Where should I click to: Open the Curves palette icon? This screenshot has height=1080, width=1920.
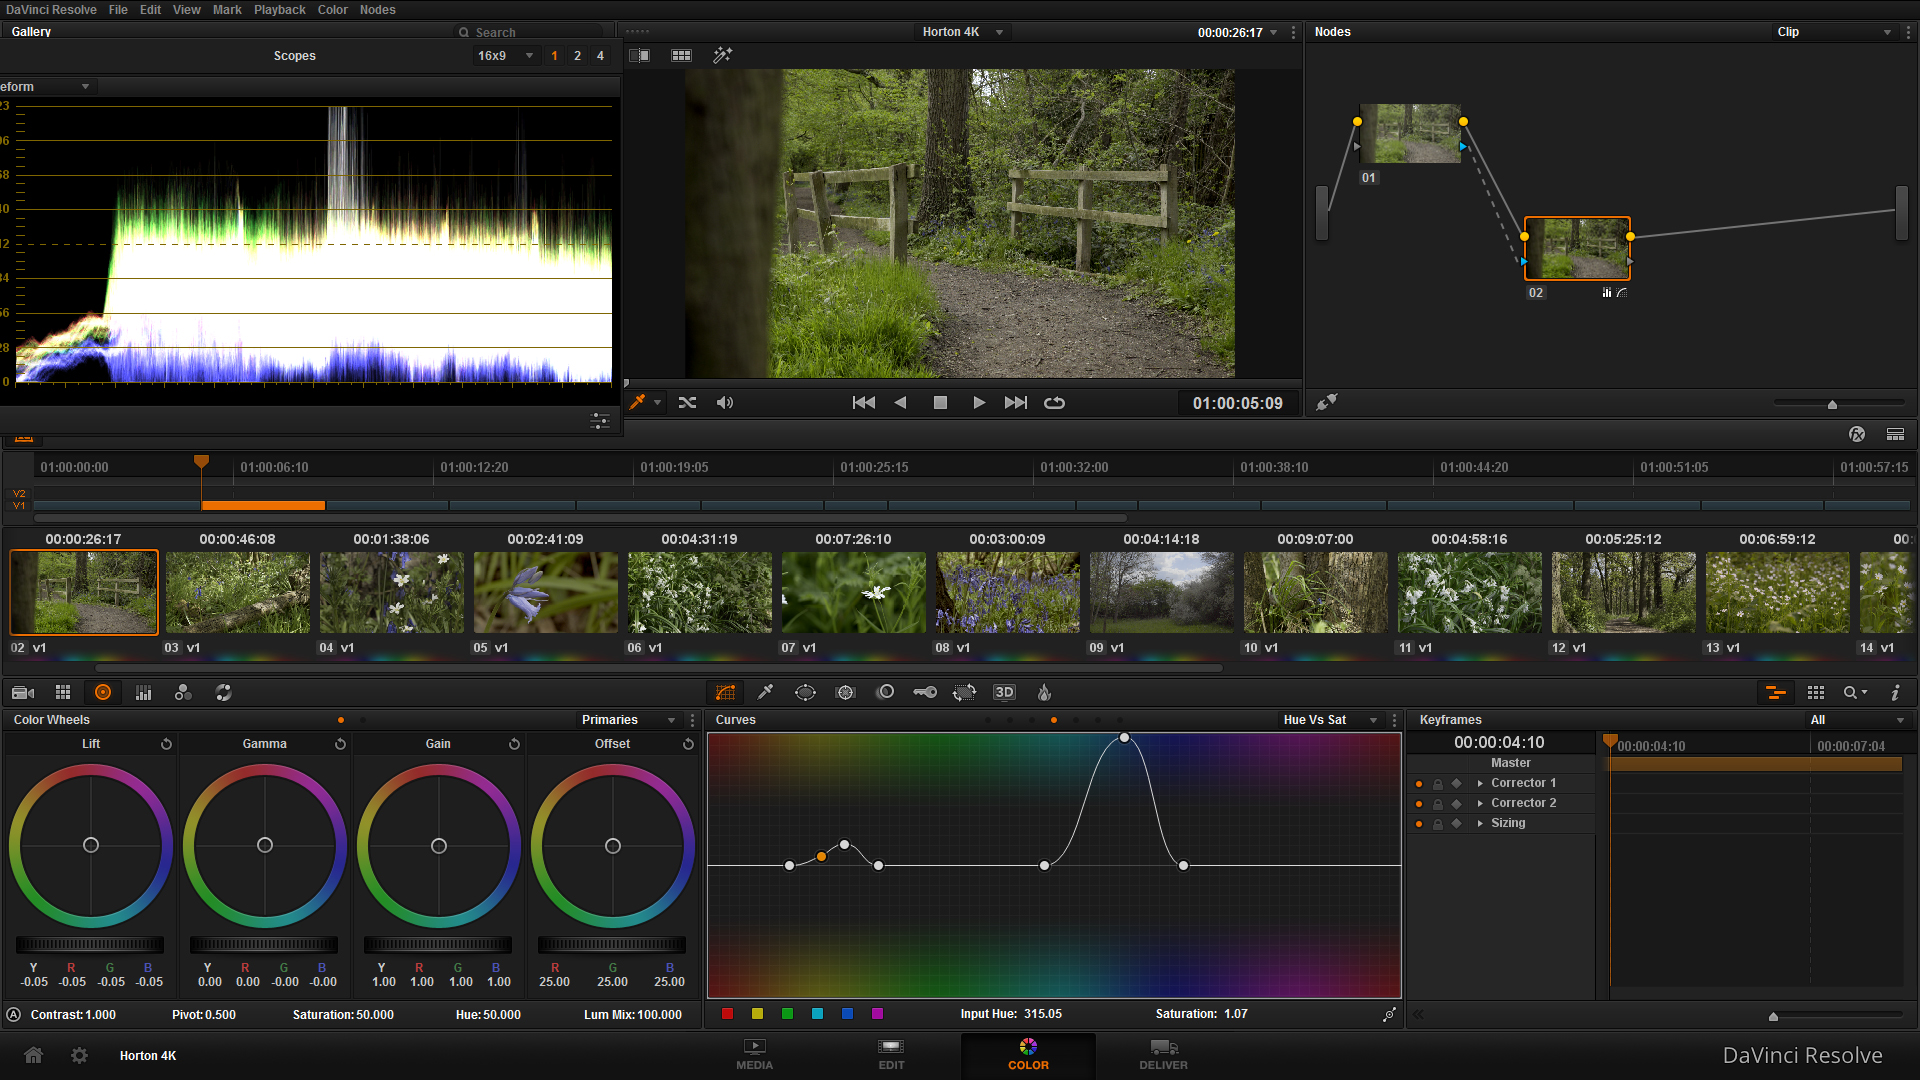tap(725, 692)
